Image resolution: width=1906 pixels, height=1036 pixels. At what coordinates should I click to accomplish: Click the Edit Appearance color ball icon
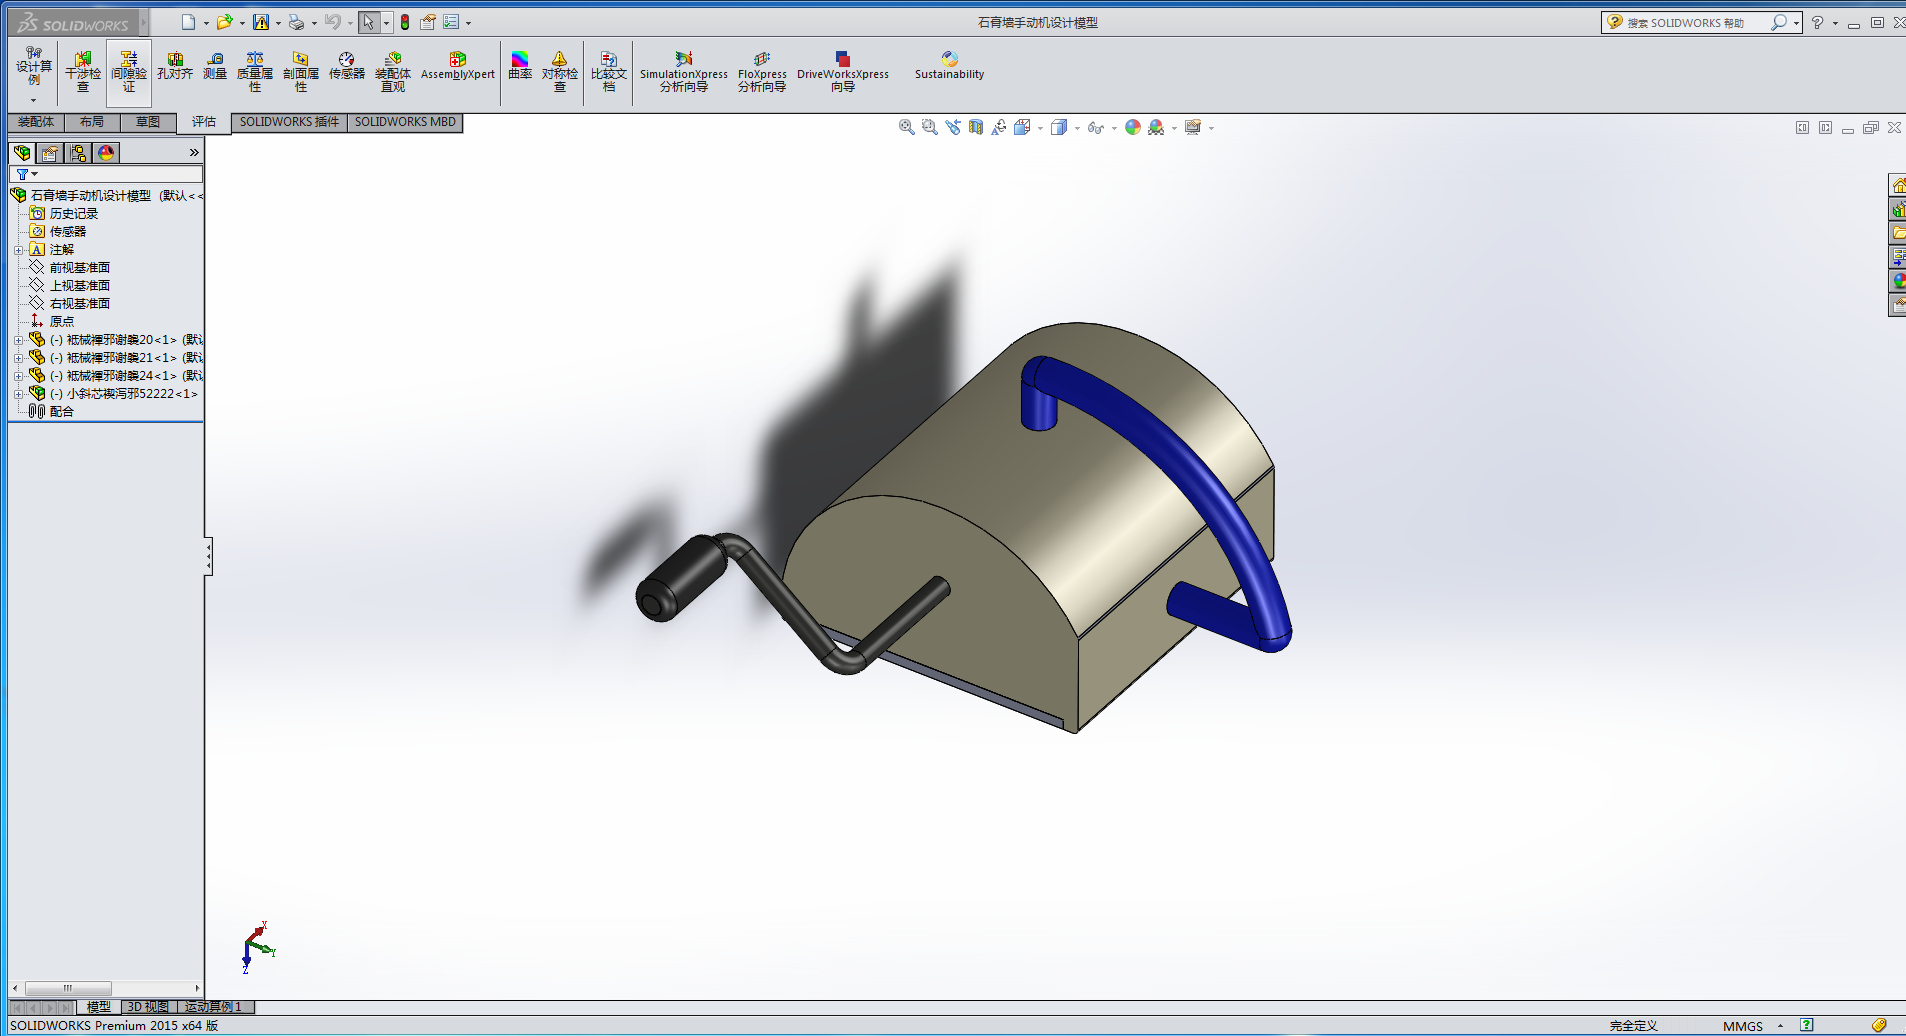1132,128
